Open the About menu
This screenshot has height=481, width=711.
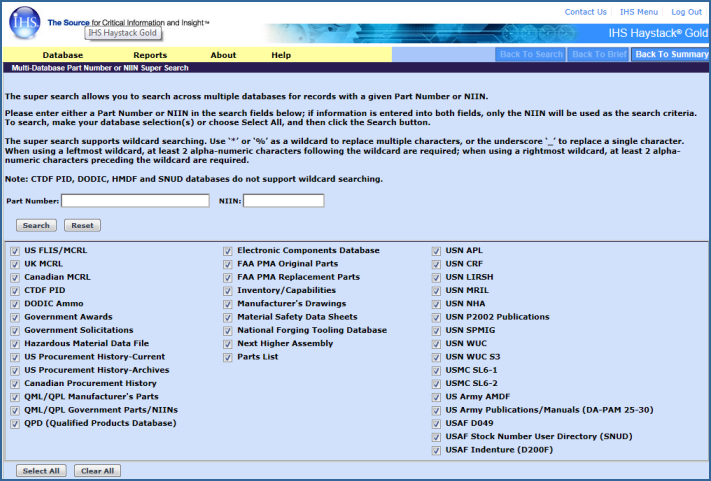[223, 55]
